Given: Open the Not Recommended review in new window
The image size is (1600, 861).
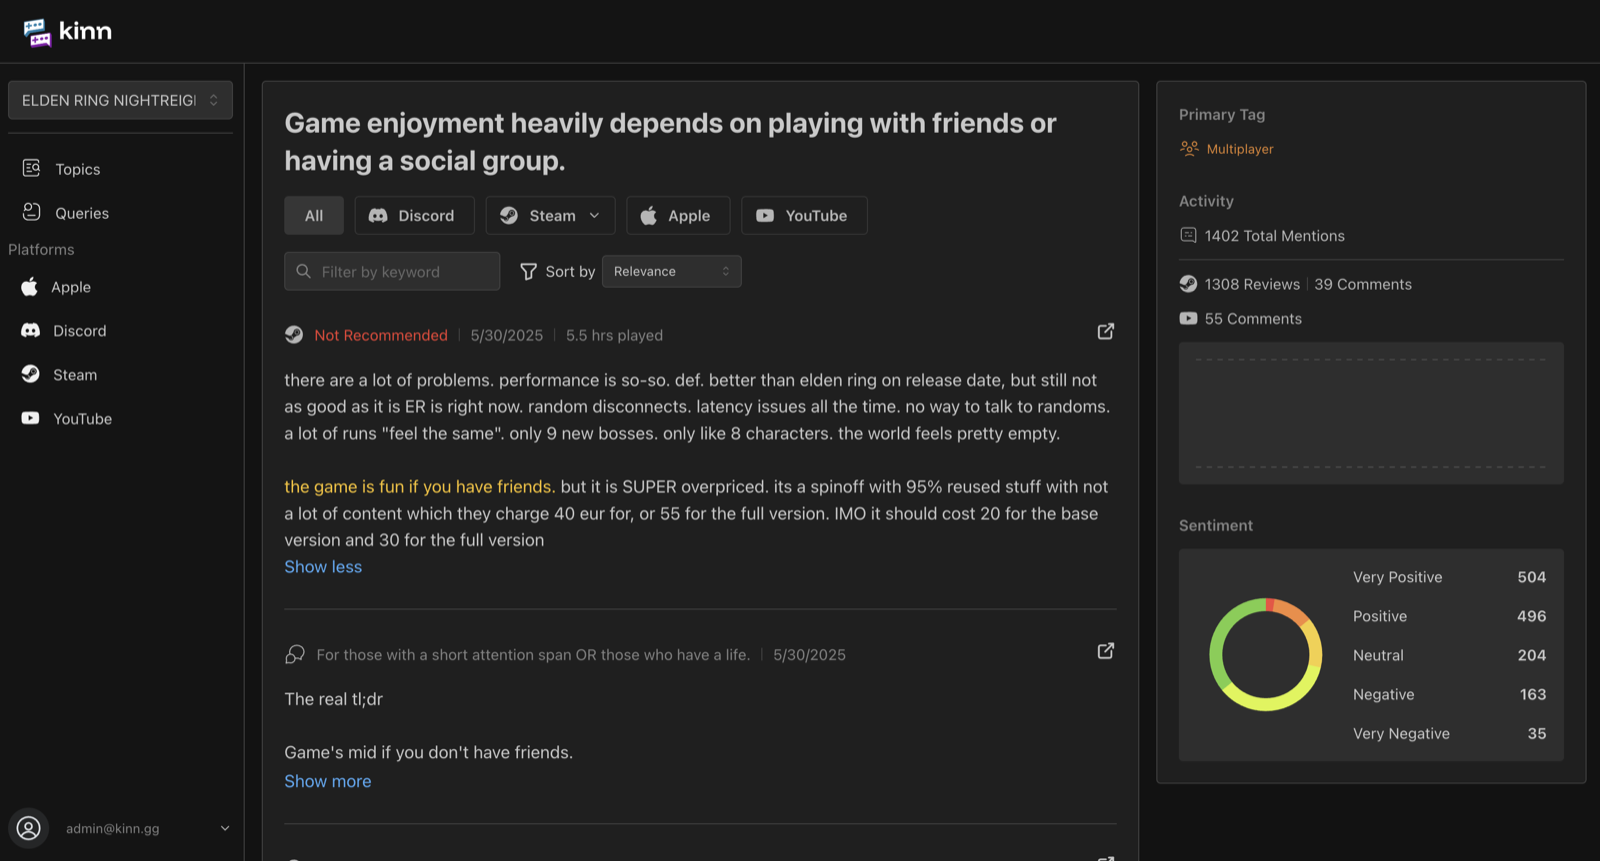Looking at the screenshot, I should [1106, 331].
